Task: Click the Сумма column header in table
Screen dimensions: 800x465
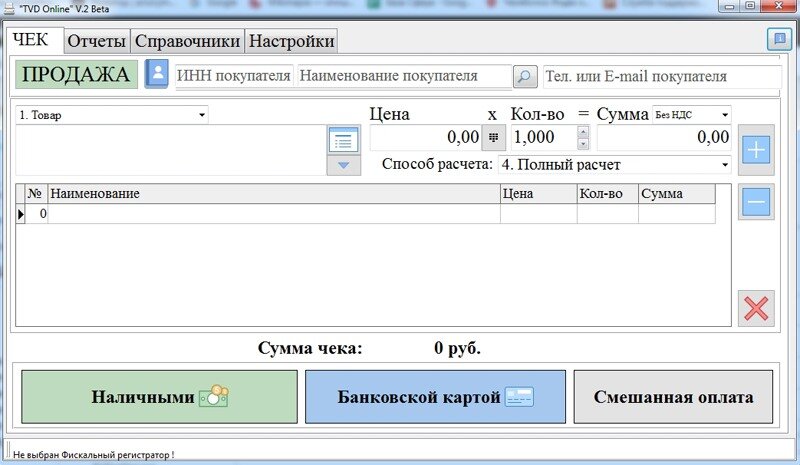Action: coord(677,194)
